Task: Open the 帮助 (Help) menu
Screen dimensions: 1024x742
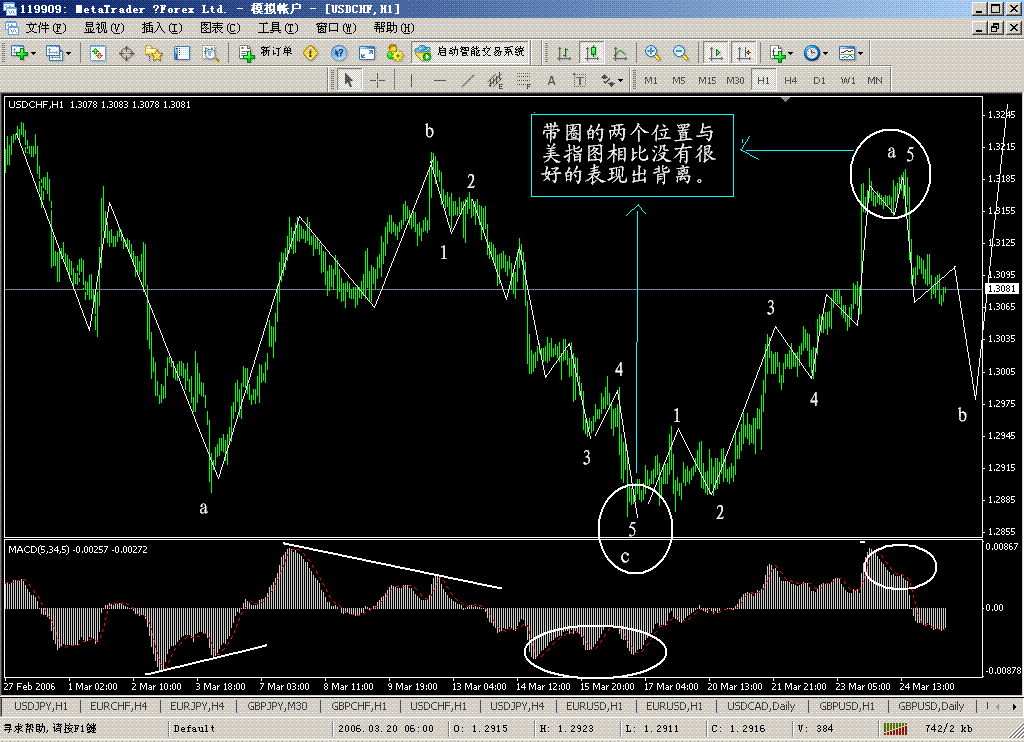Action: (394, 28)
